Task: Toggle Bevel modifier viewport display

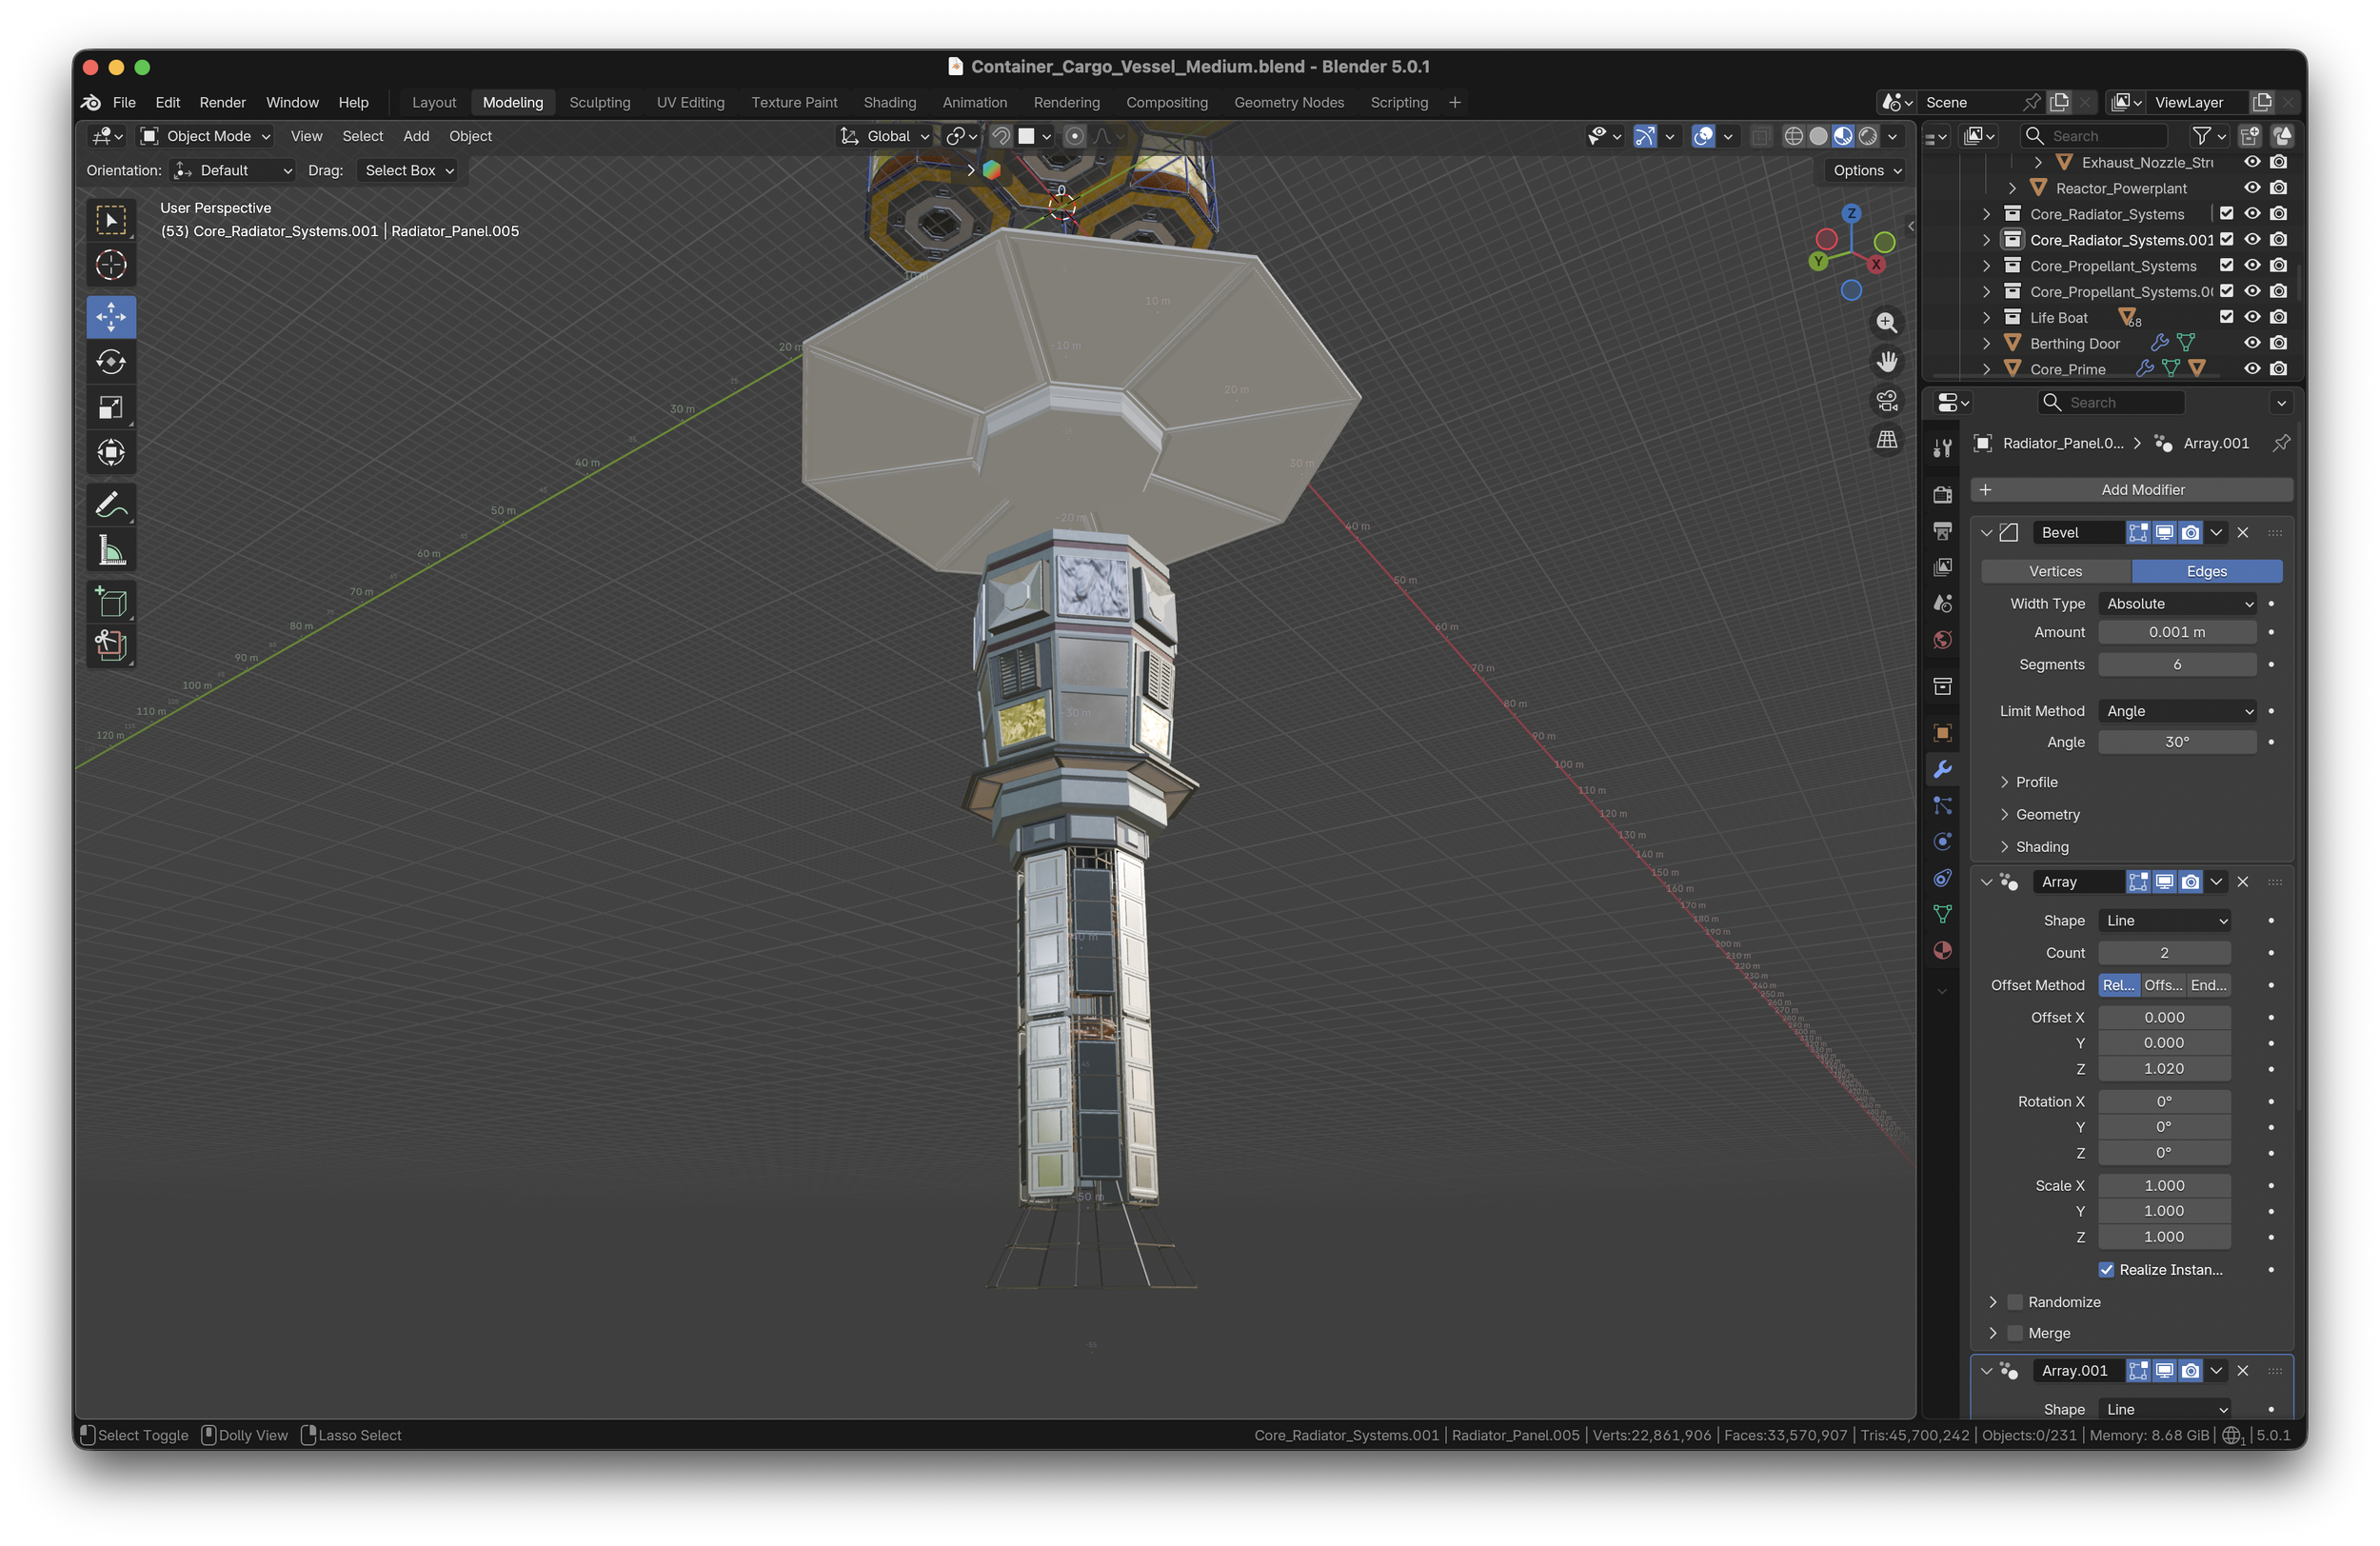Action: tap(2164, 533)
